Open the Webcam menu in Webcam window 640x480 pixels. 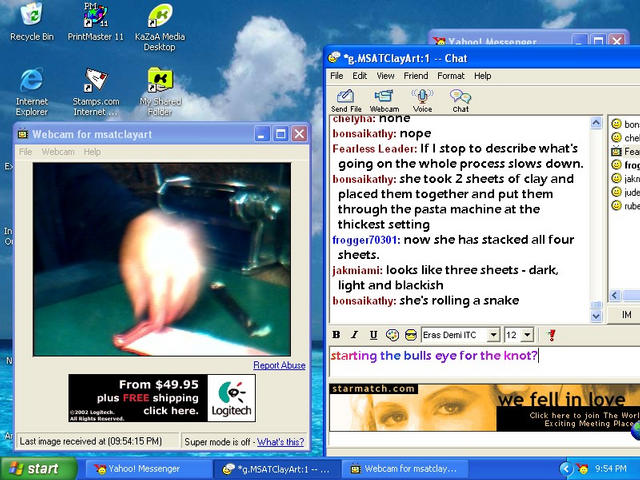(58, 152)
